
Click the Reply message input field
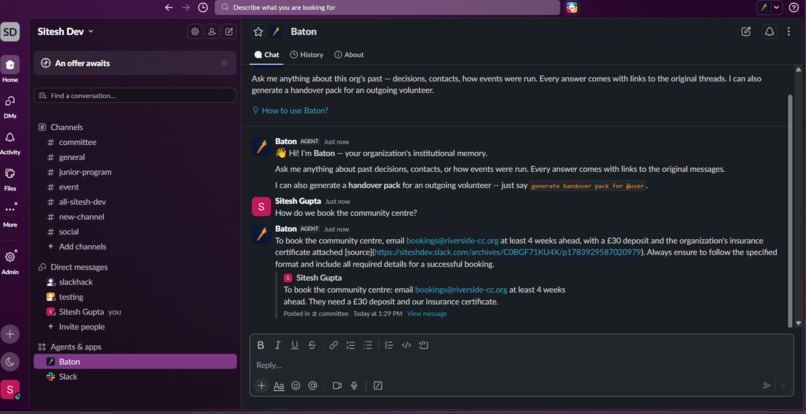point(521,365)
